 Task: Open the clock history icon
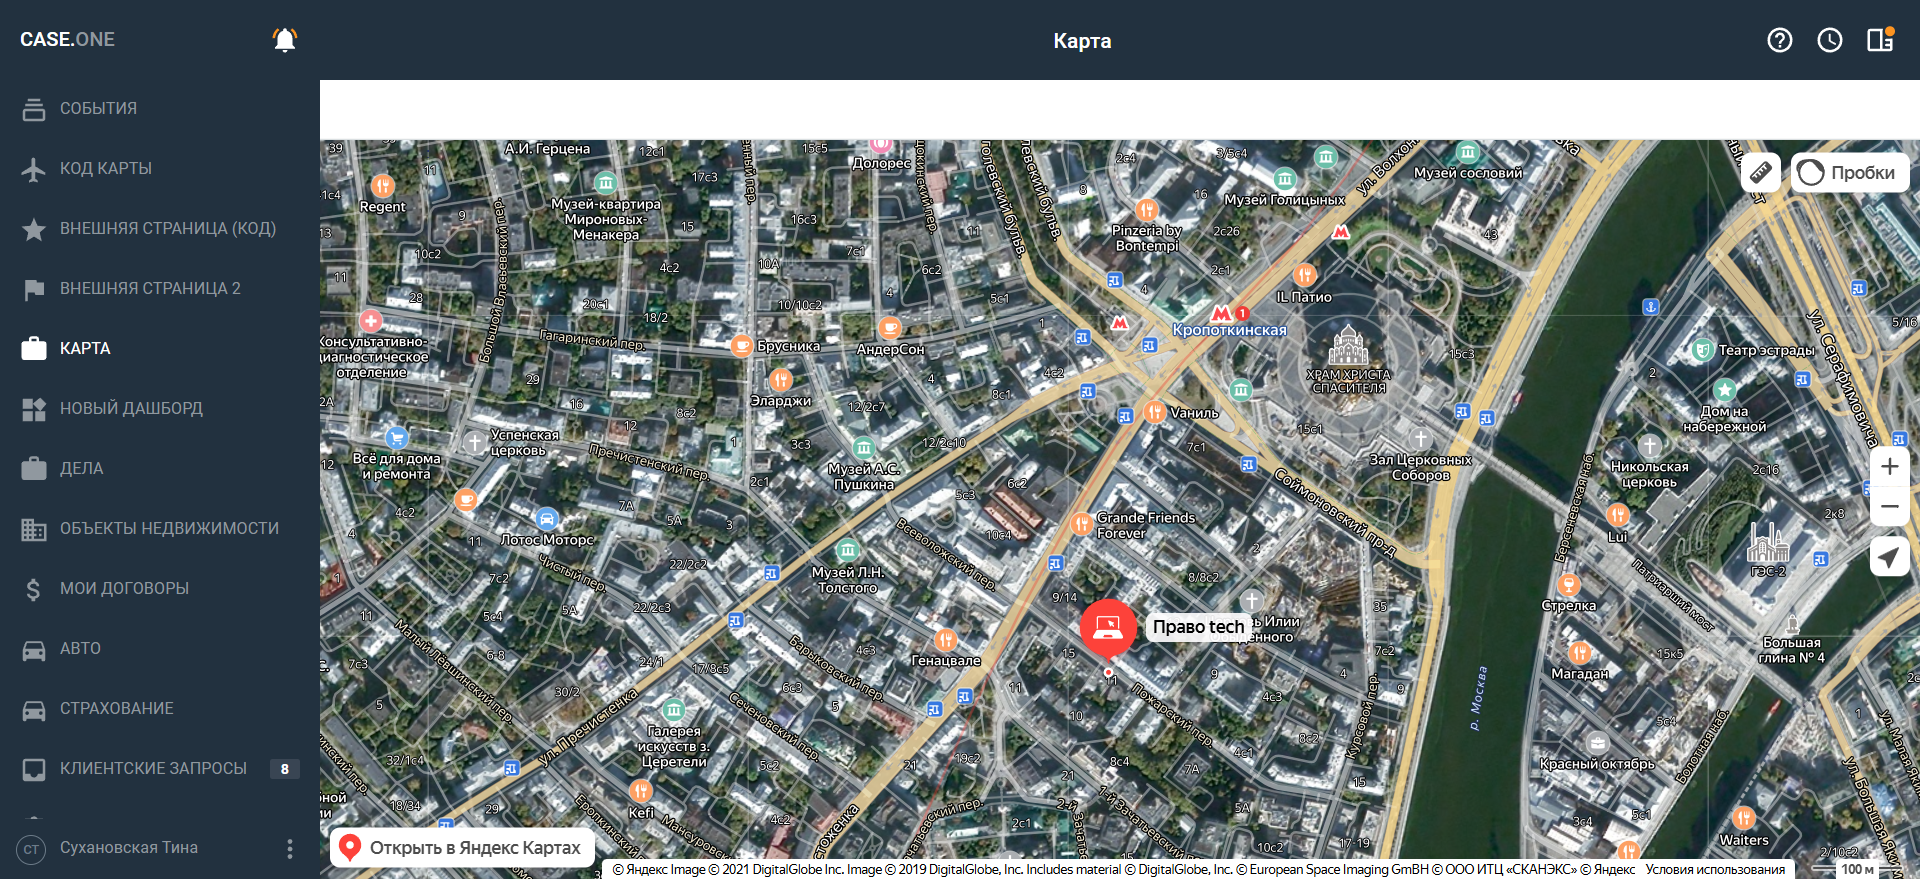(x=1830, y=40)
